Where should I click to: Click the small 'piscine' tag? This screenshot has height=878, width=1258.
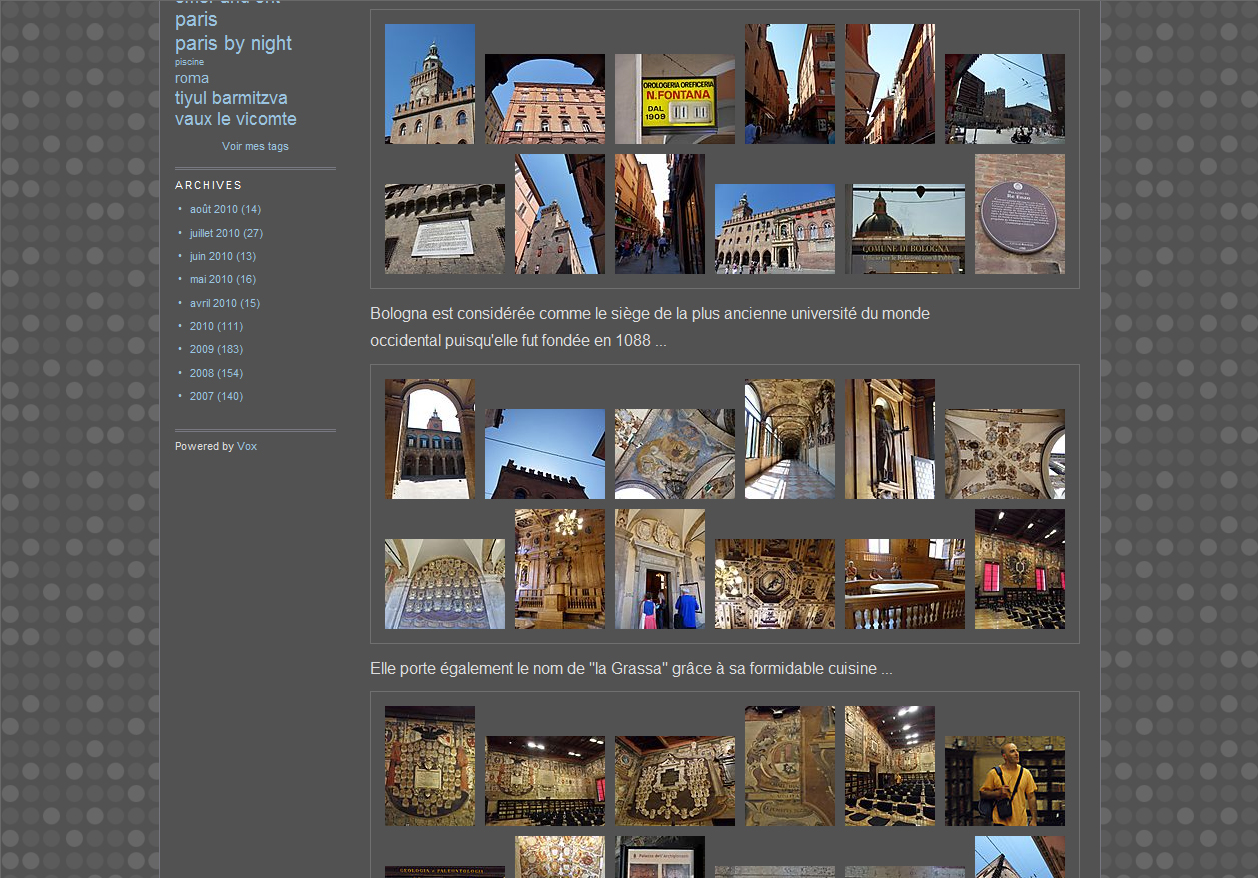tap(189, 62)
